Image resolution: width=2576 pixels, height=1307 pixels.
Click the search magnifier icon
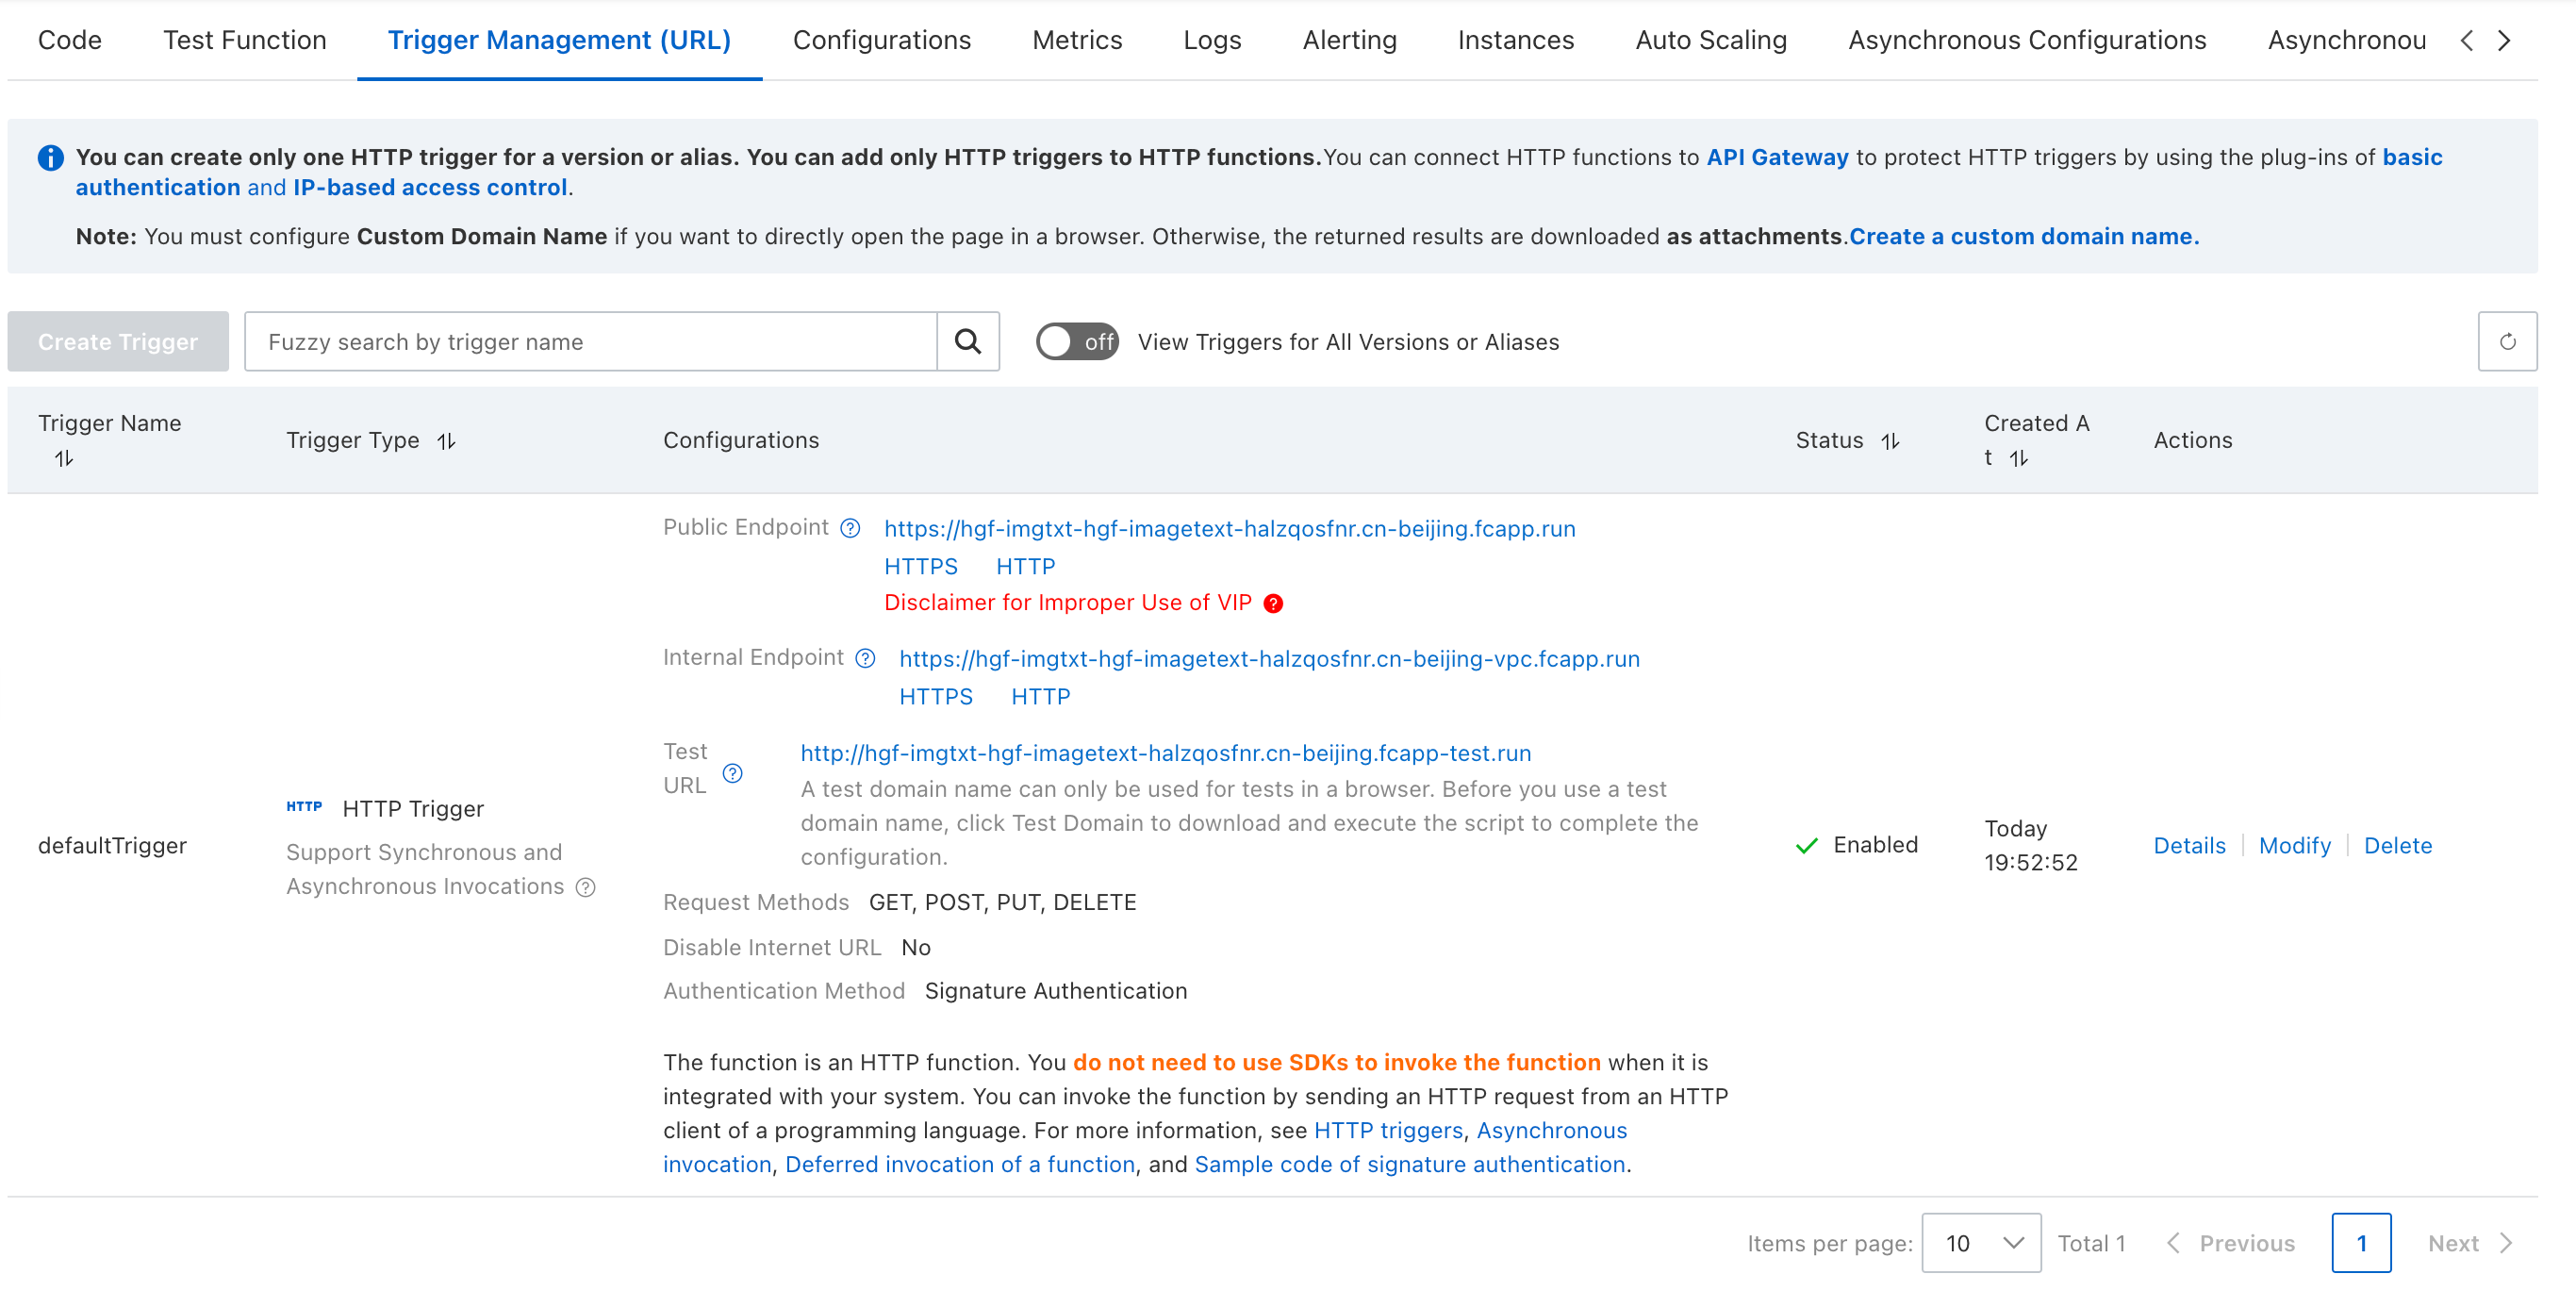pos(967,342)
